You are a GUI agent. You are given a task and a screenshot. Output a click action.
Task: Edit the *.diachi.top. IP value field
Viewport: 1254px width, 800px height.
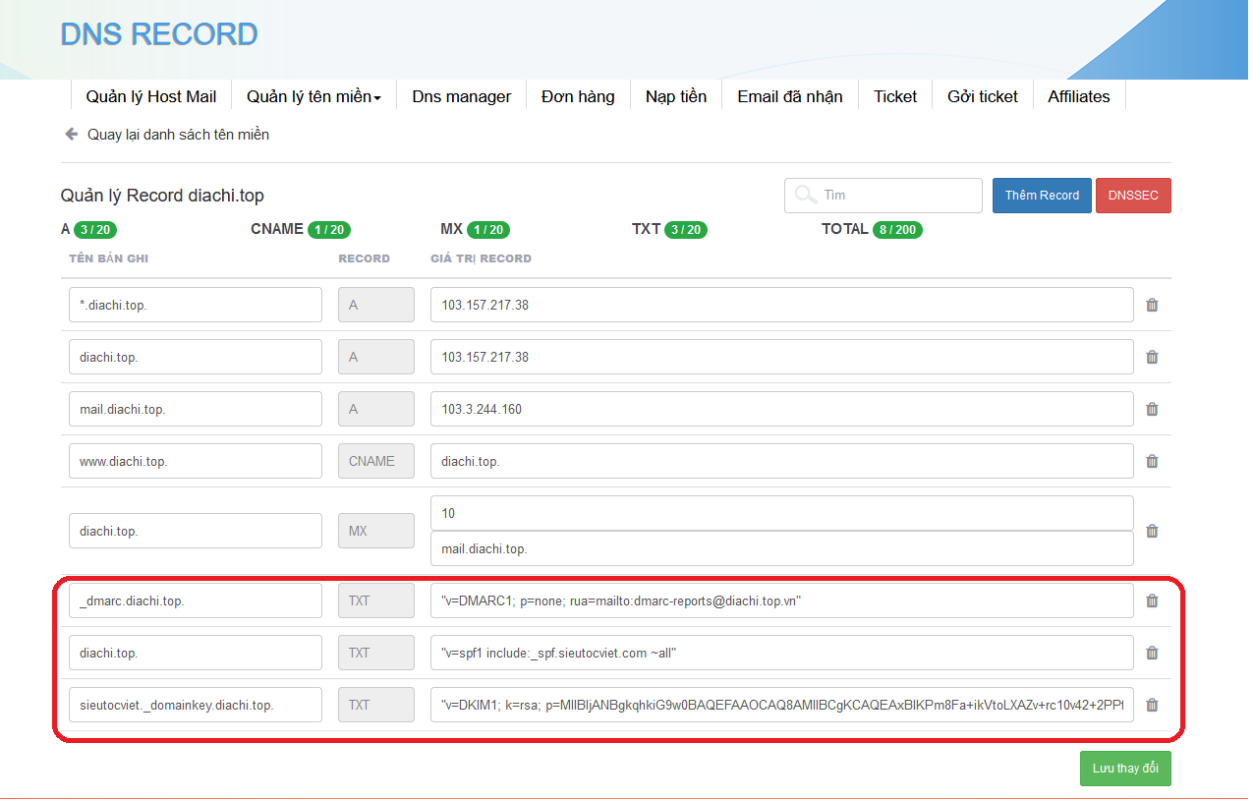(782, 305)
